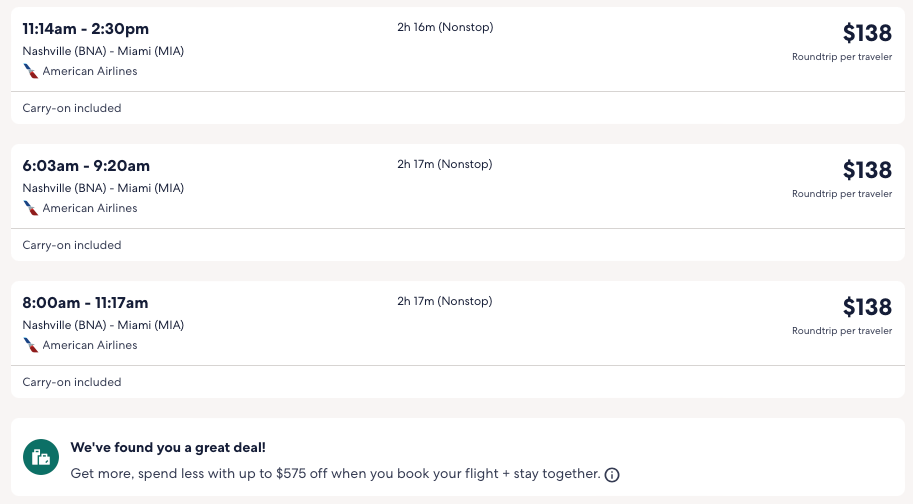Select the 6:03am - 9:20am flight
The height and width of the screenshot is (504, 913).
pos(86,166)
